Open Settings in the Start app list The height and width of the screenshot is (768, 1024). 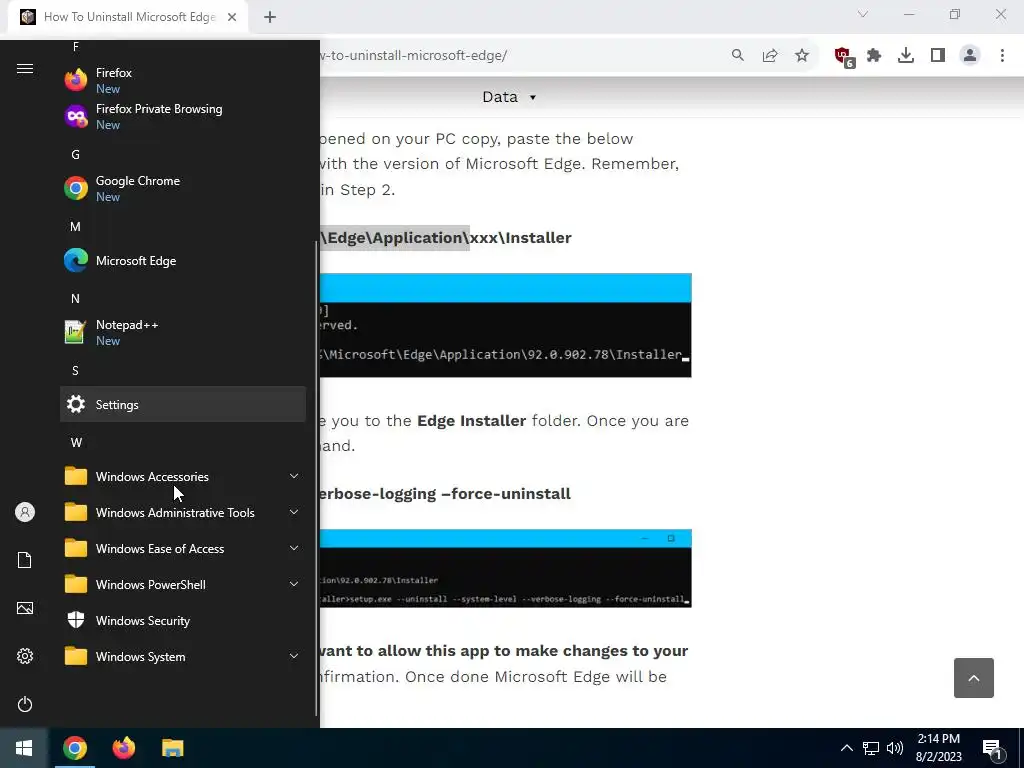[x=183, y=404]
